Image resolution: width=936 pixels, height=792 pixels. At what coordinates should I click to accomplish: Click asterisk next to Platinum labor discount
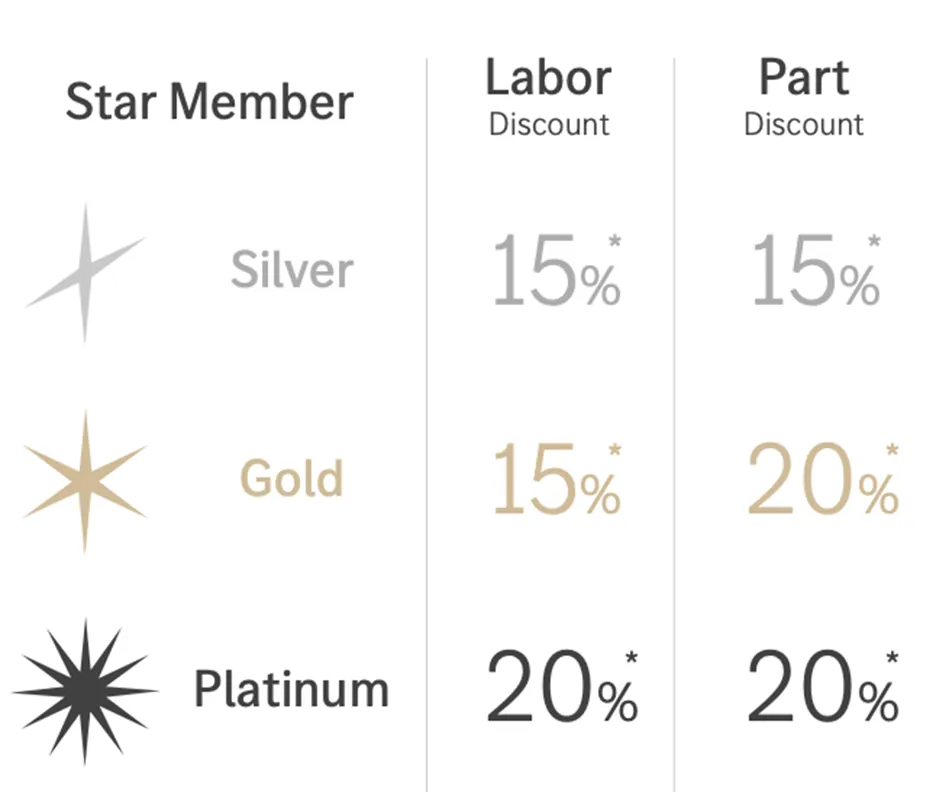coord(632,658)
